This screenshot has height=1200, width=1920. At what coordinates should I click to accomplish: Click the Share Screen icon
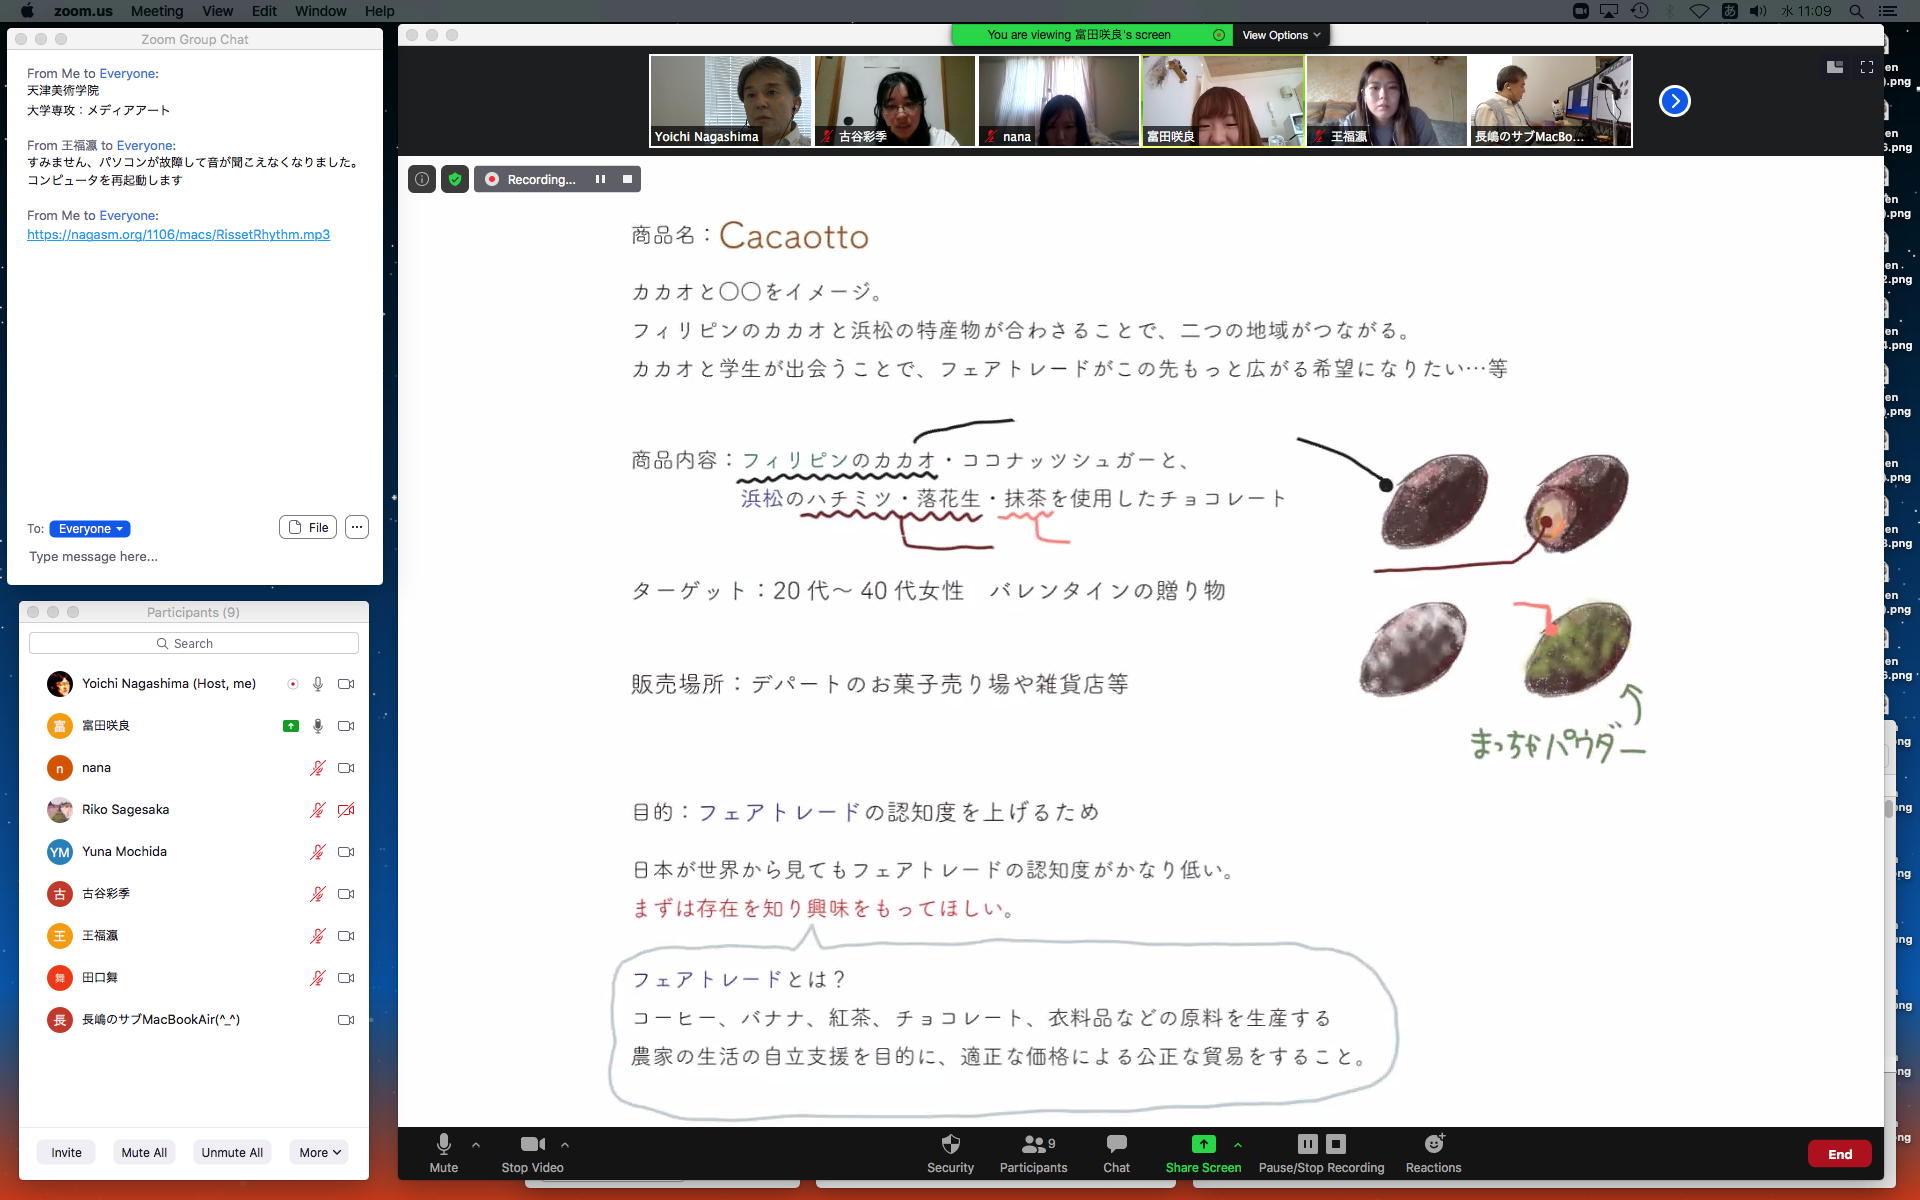1203,1144
